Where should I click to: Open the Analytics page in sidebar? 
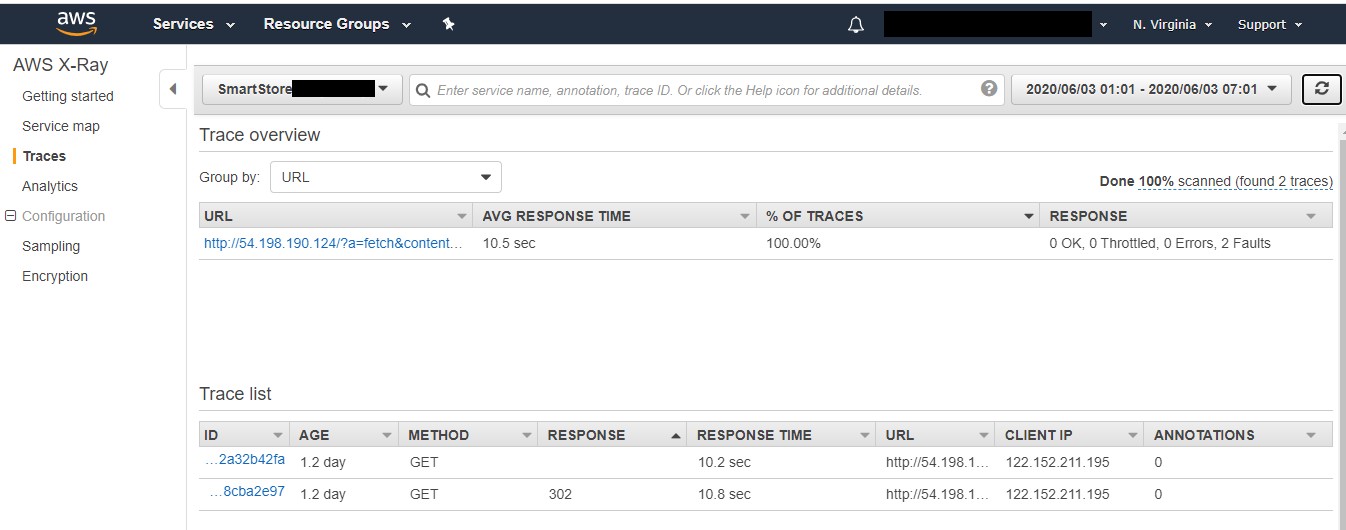point(50,186)
